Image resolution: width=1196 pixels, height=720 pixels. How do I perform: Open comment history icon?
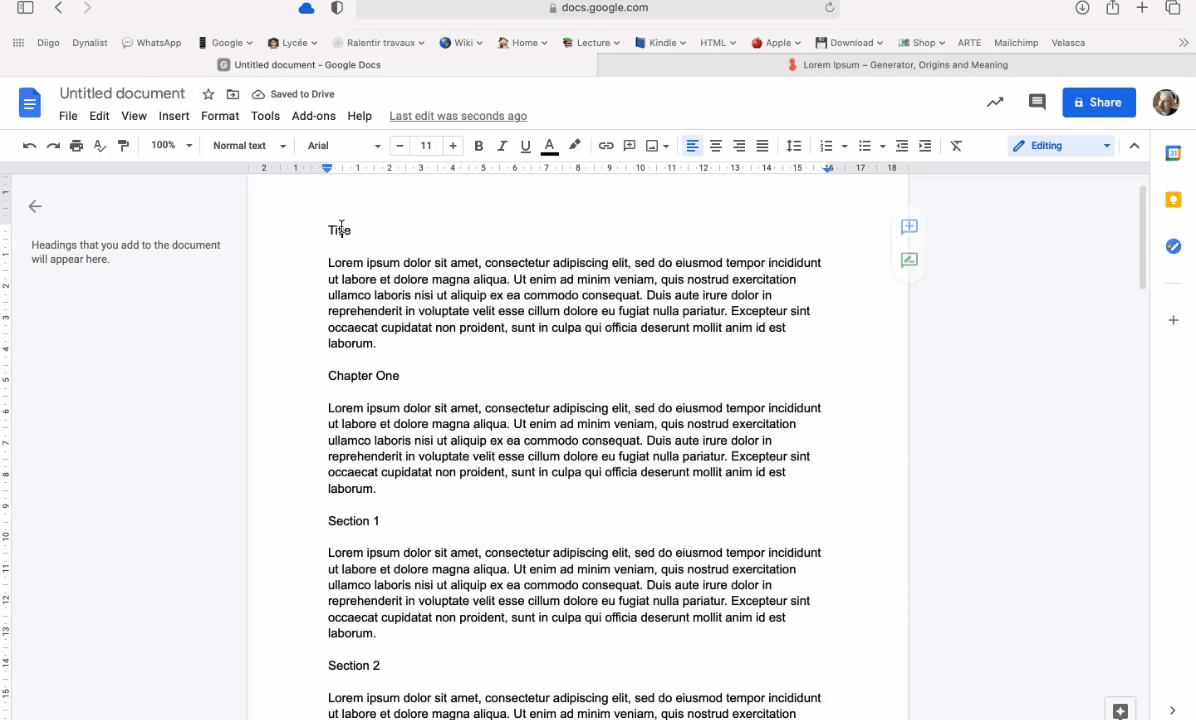(x=1037, y=102)
